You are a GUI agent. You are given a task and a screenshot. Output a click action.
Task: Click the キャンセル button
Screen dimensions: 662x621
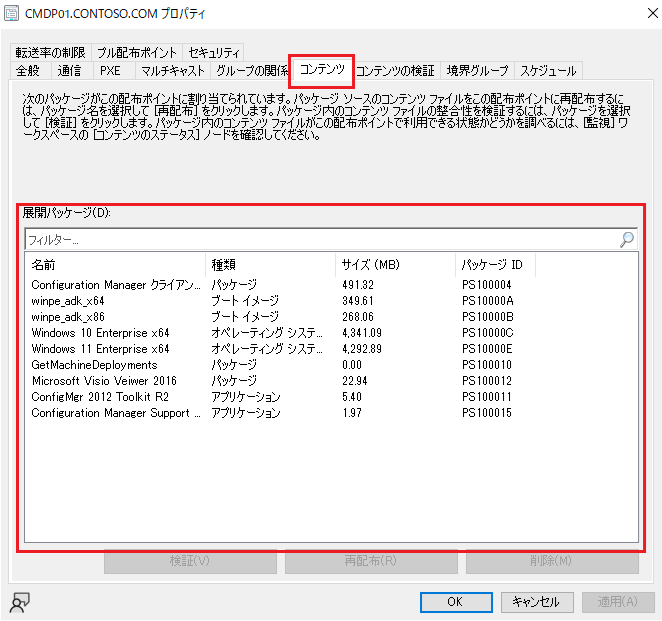[535, 602]
